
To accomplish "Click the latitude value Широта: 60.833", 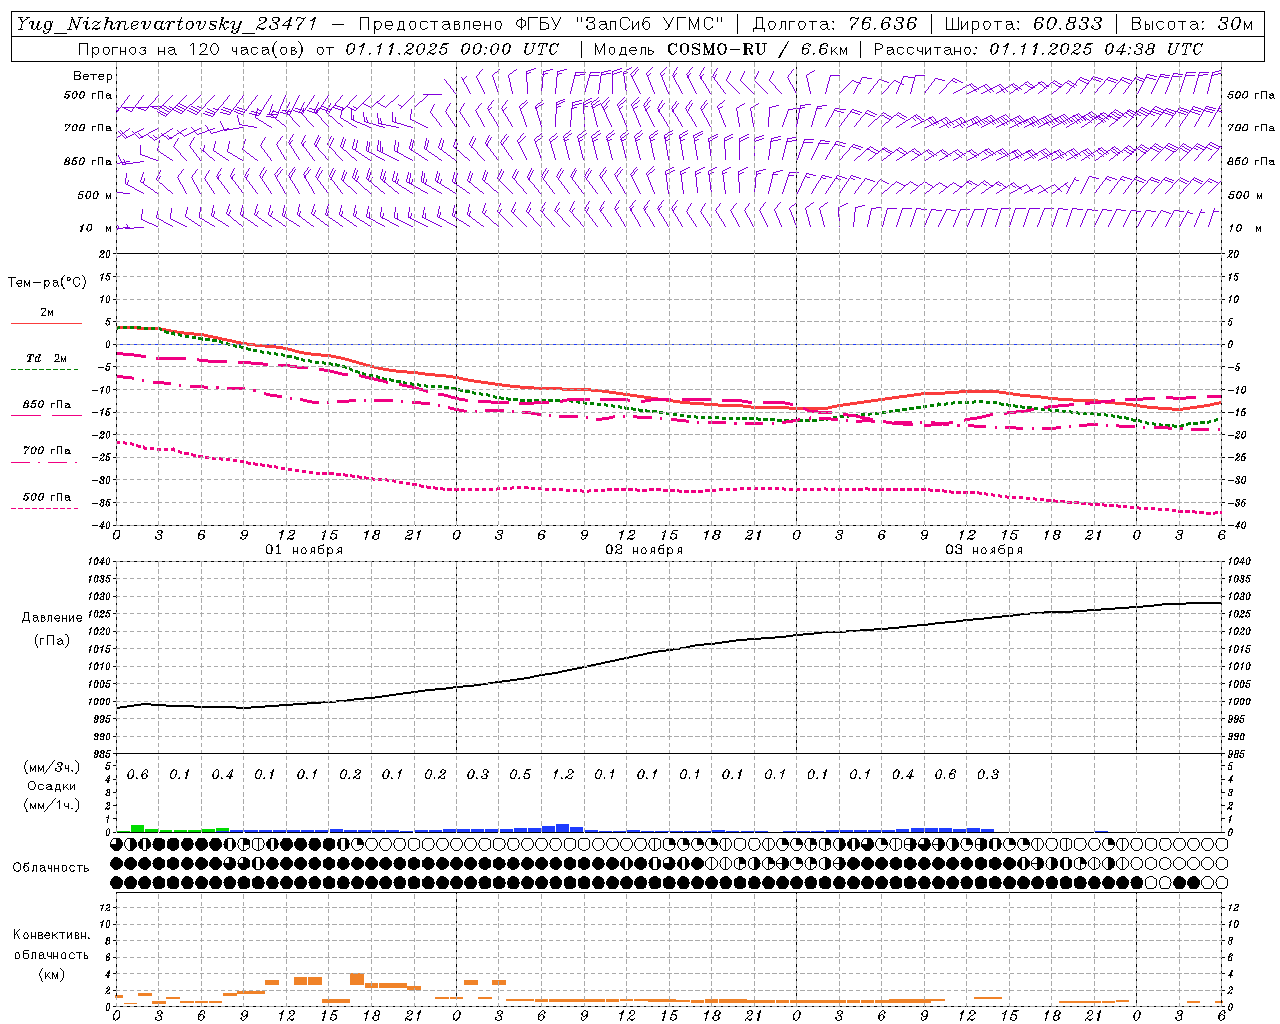I will [1023, 24].
